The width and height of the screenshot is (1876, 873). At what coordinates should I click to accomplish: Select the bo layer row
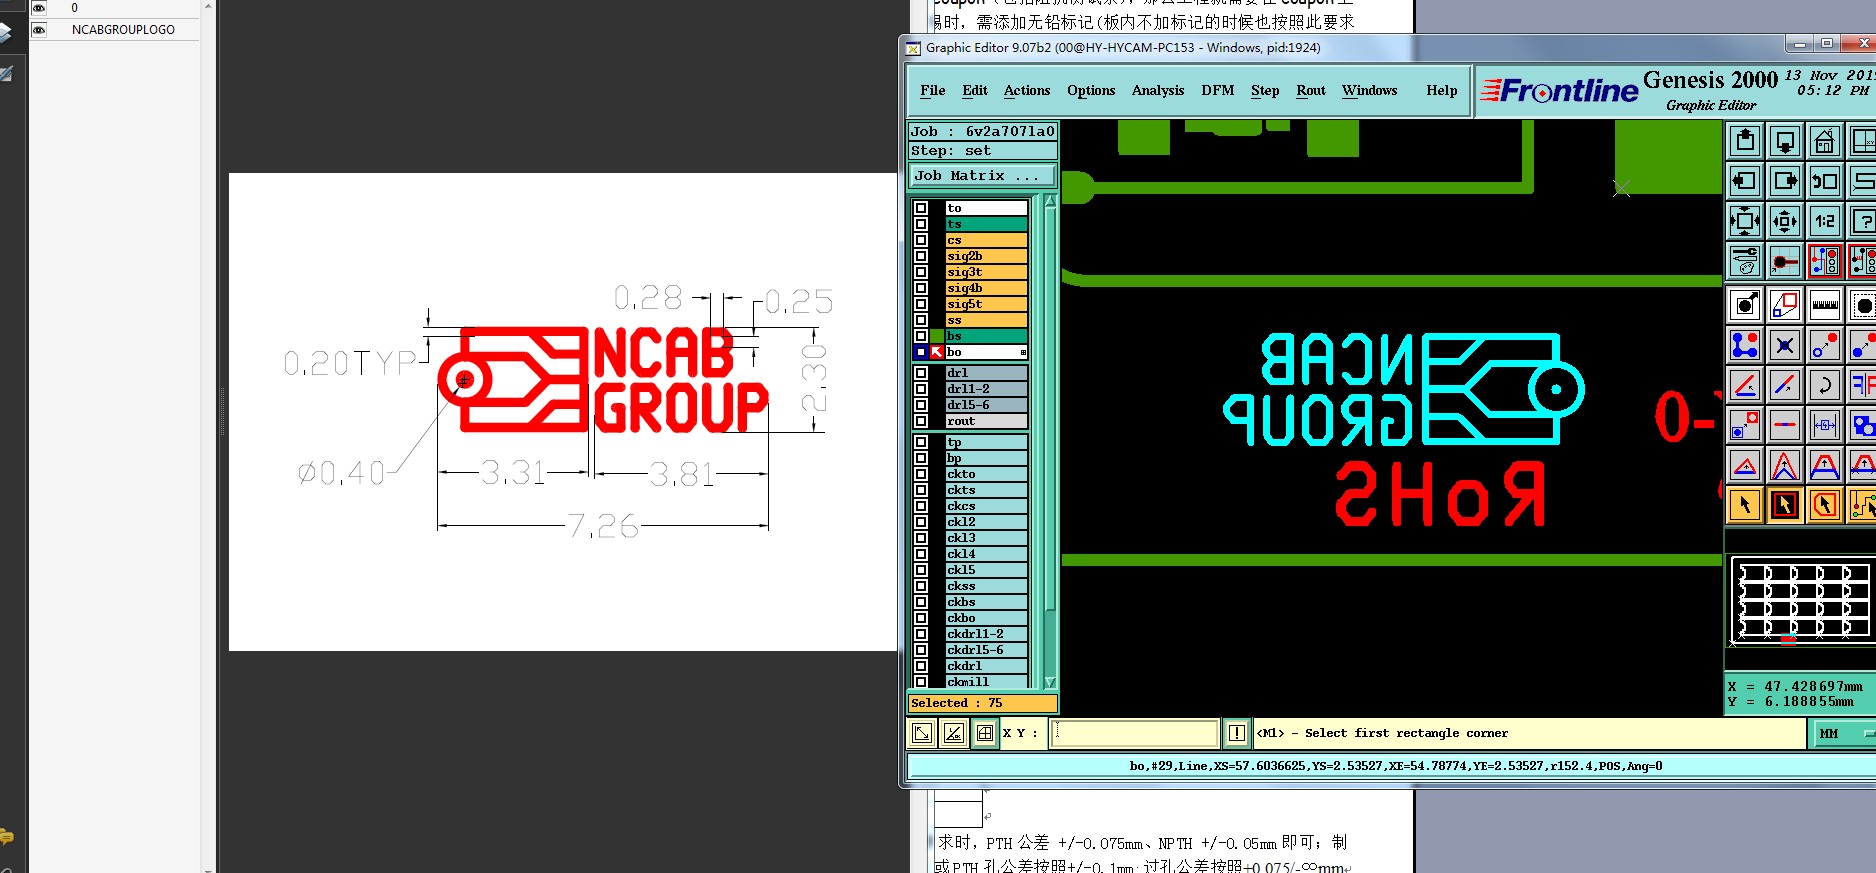click(x=986, y=352)
